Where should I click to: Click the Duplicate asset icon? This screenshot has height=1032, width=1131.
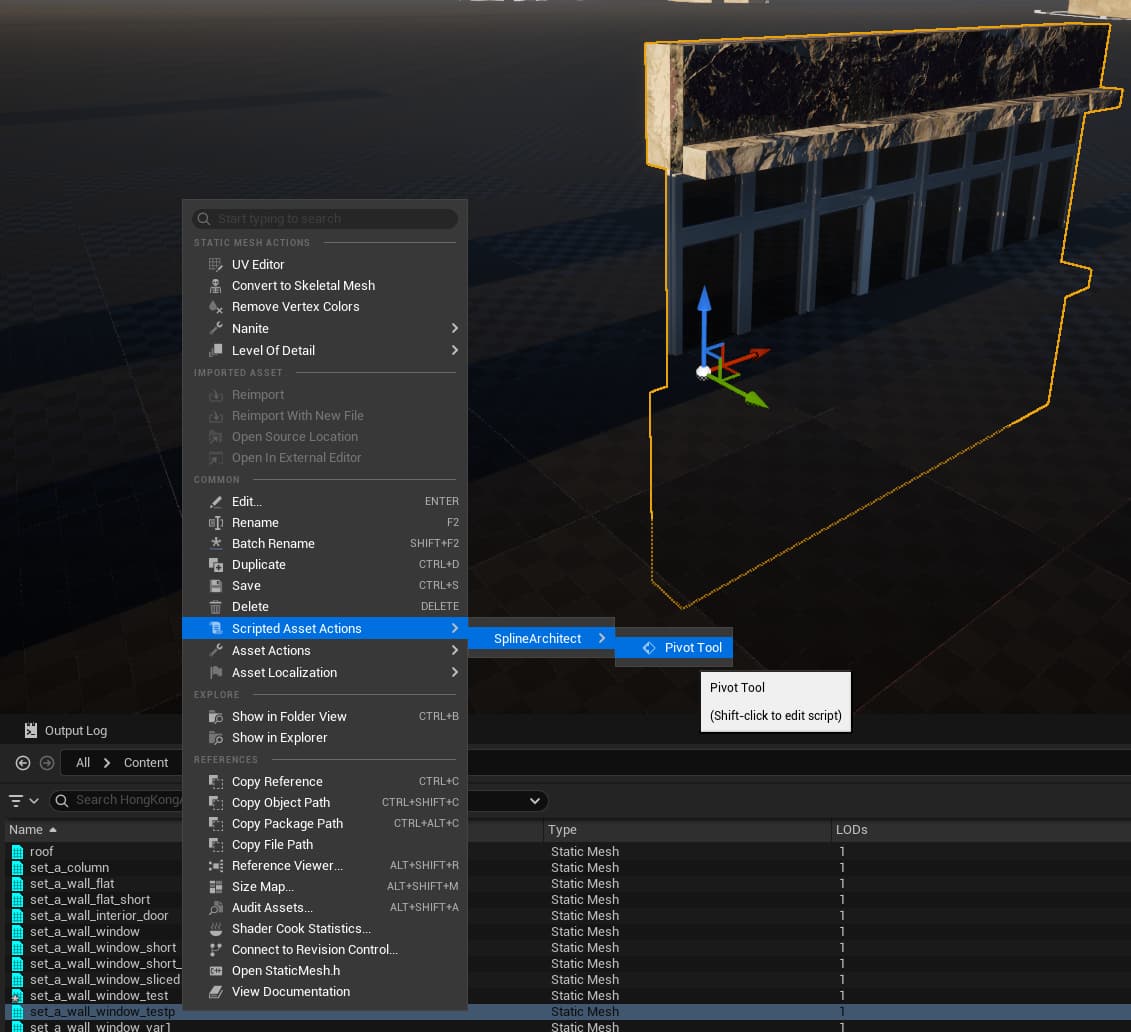pyautogui.click(x=215, y=565)
